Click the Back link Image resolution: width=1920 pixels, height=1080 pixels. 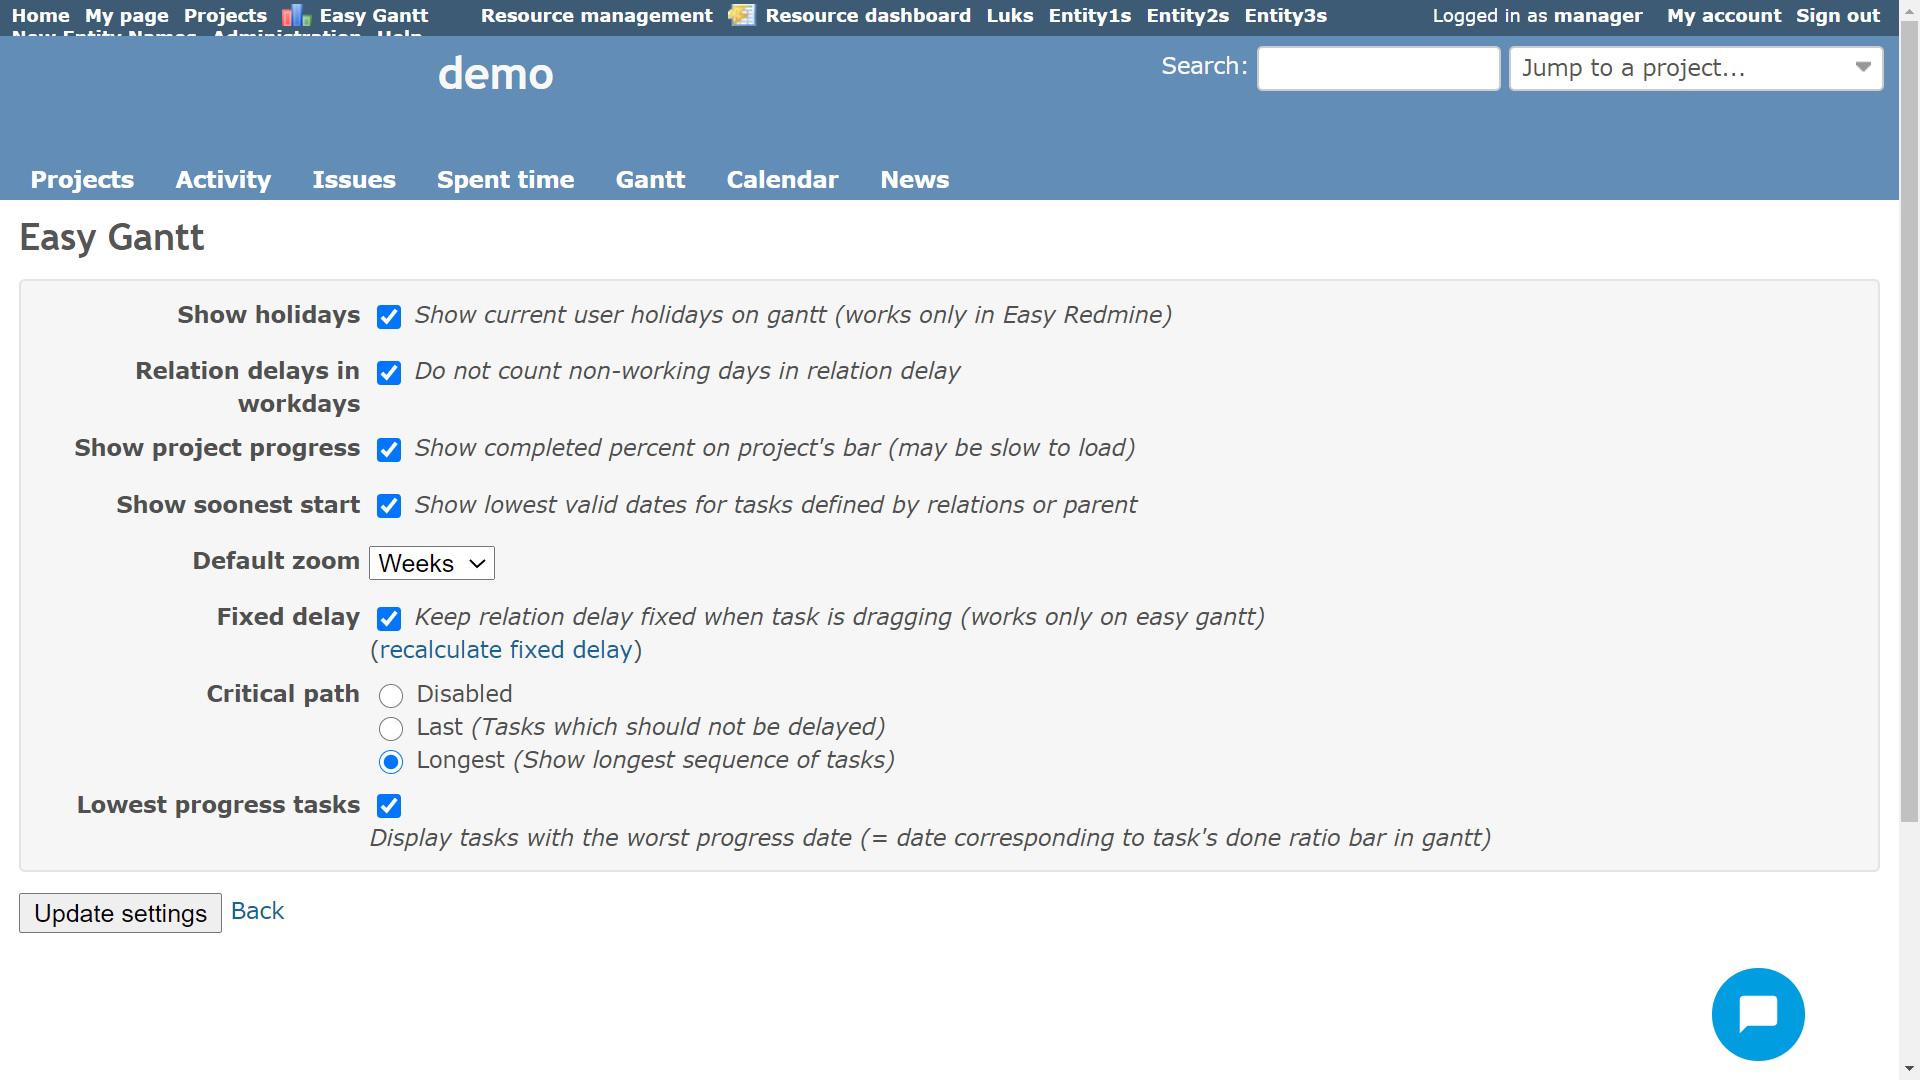click(x=257, y=911)
